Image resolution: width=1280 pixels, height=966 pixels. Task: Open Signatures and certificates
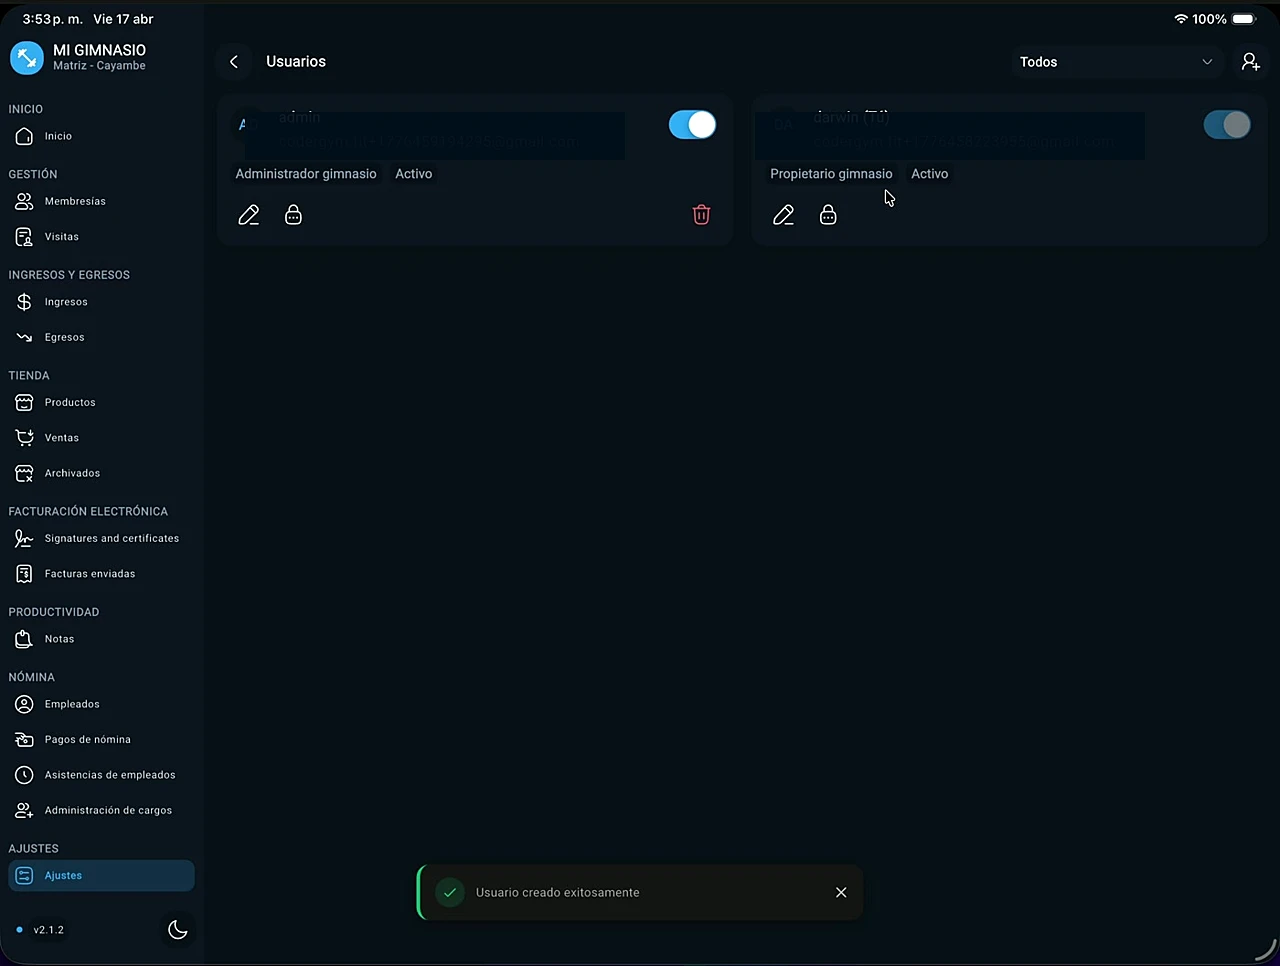pyautogui.click(x=111, y=539)
